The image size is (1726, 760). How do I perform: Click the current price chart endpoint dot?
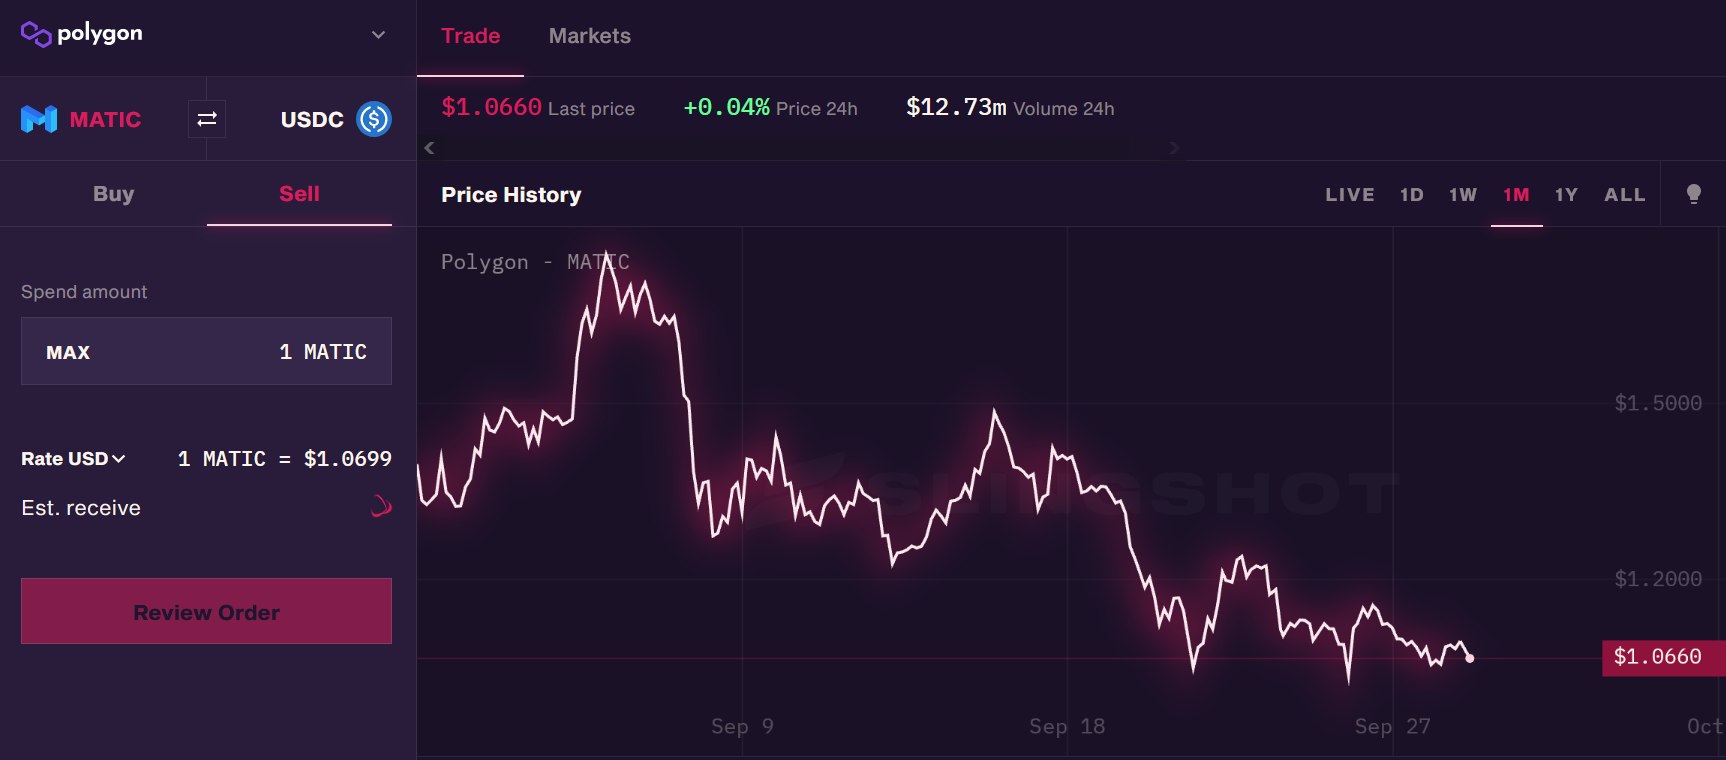1469,658
